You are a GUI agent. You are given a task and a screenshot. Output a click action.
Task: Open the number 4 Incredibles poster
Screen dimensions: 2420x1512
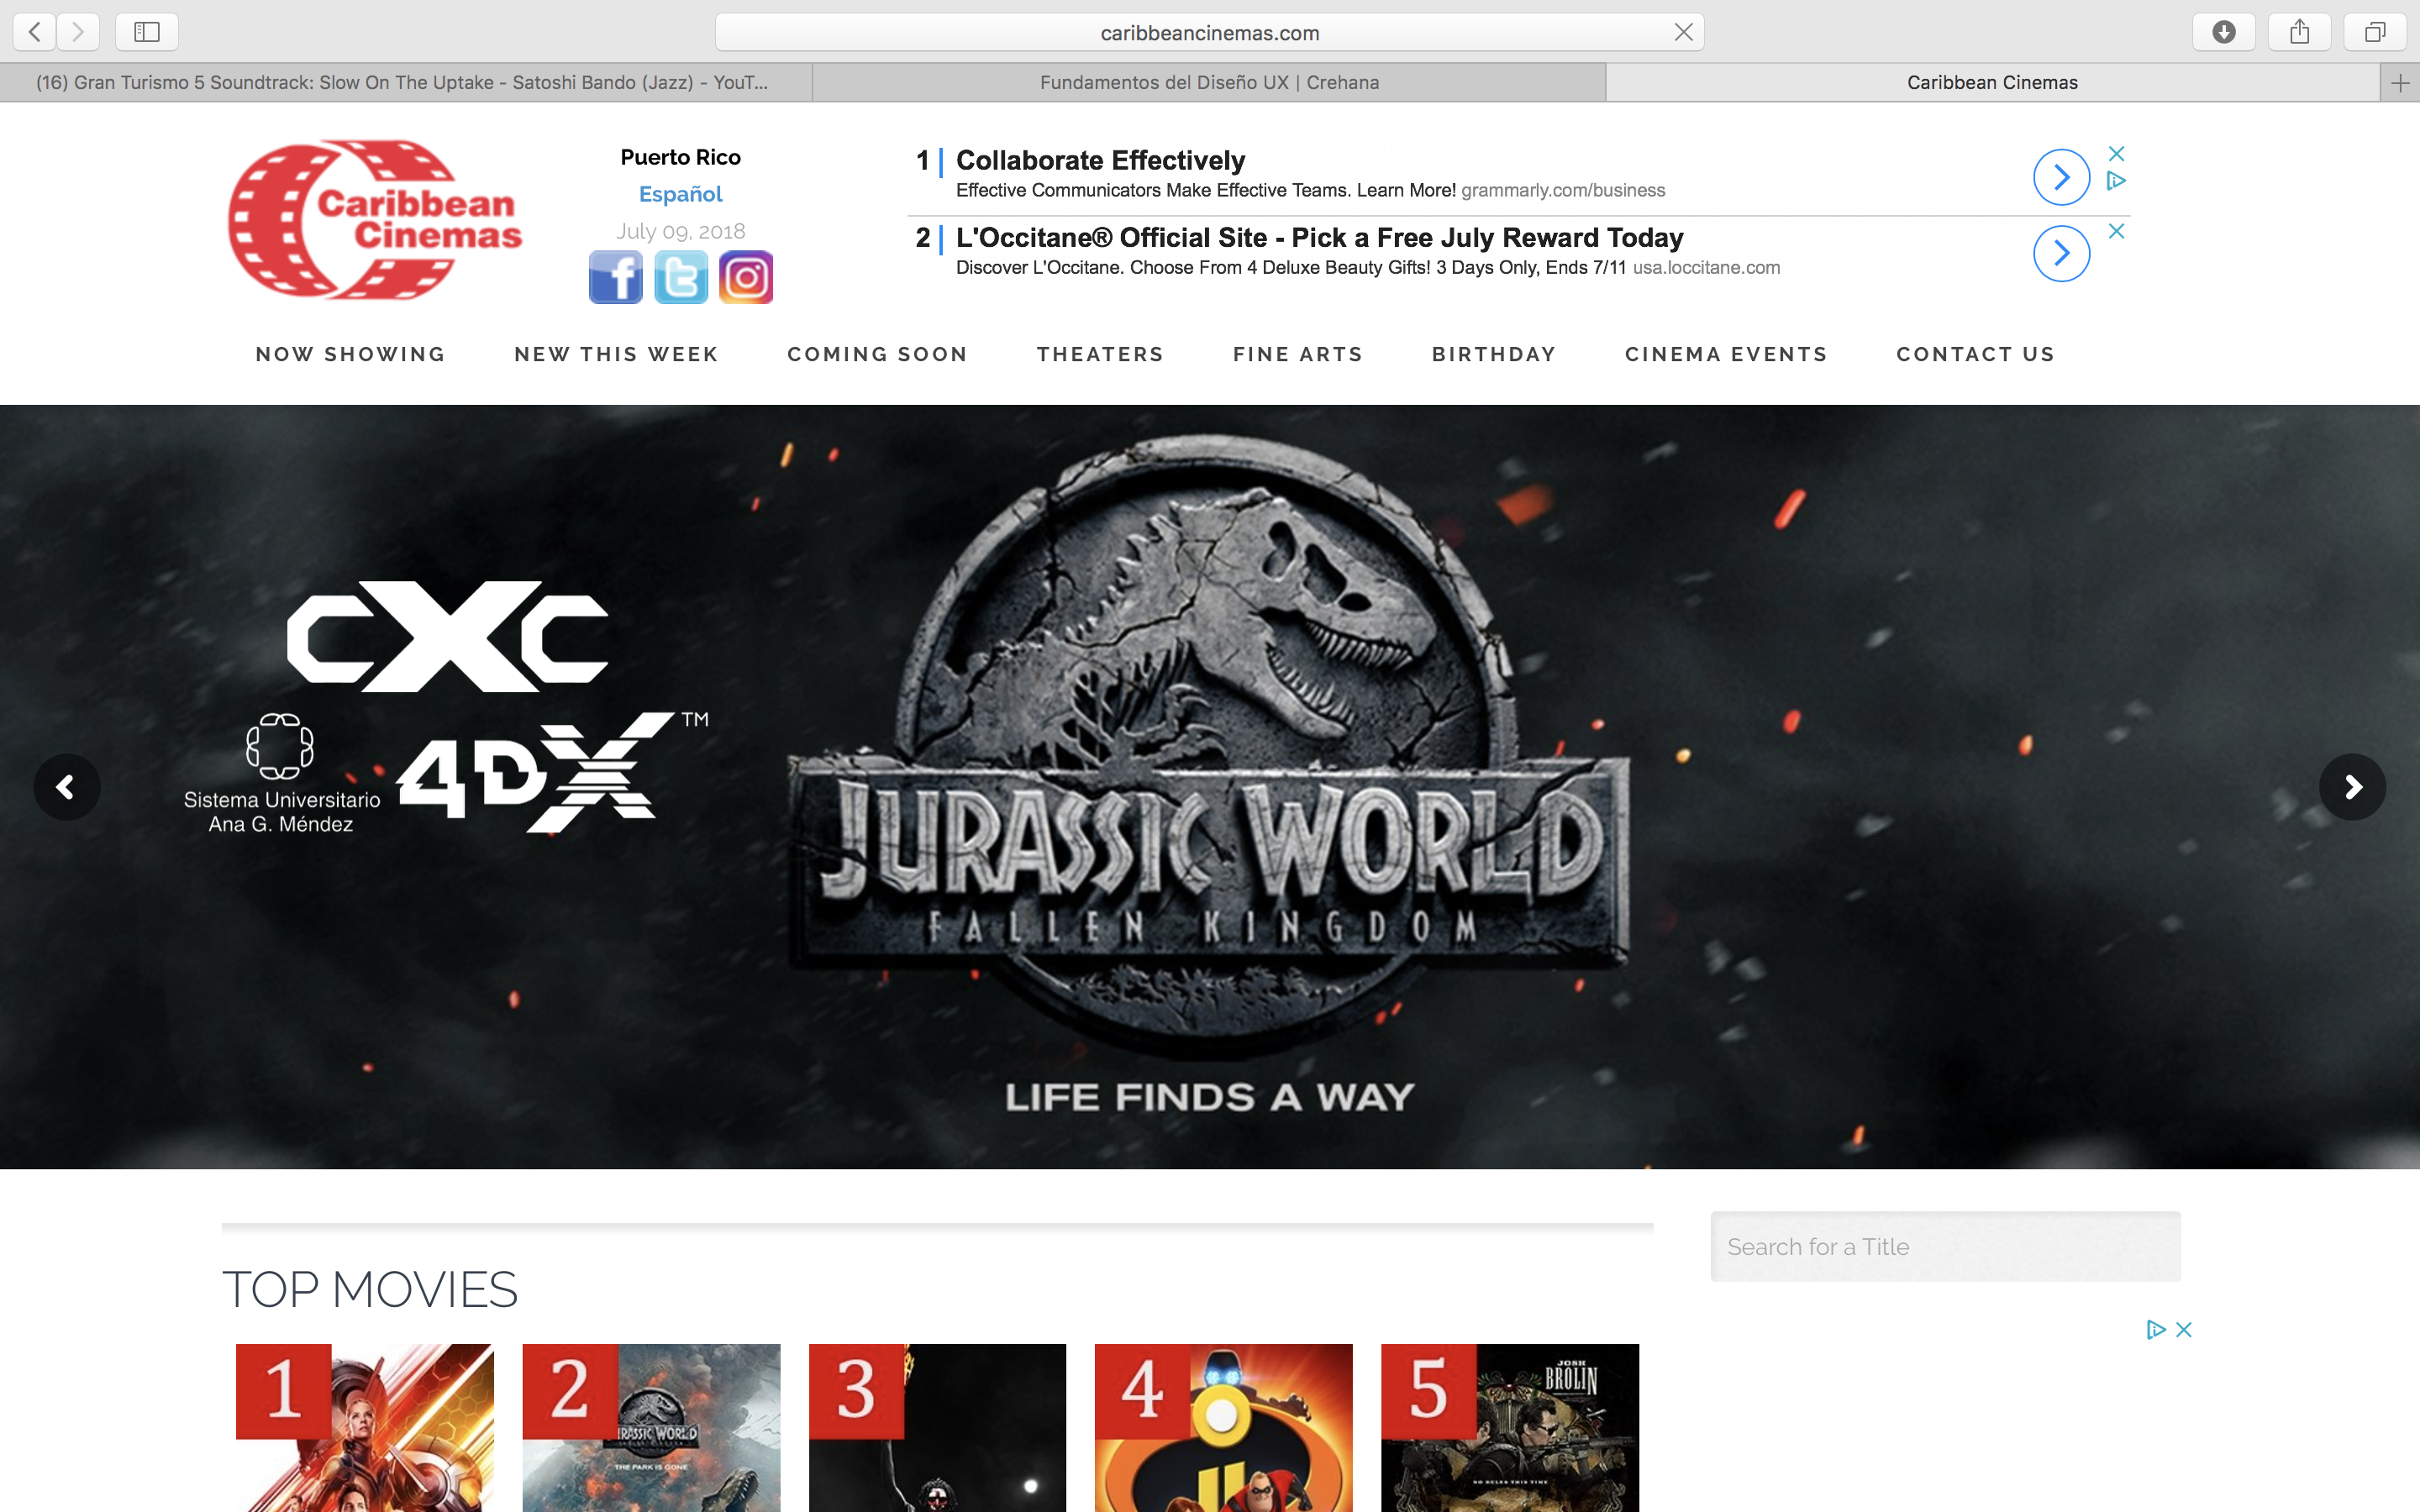(1223, 1428)
